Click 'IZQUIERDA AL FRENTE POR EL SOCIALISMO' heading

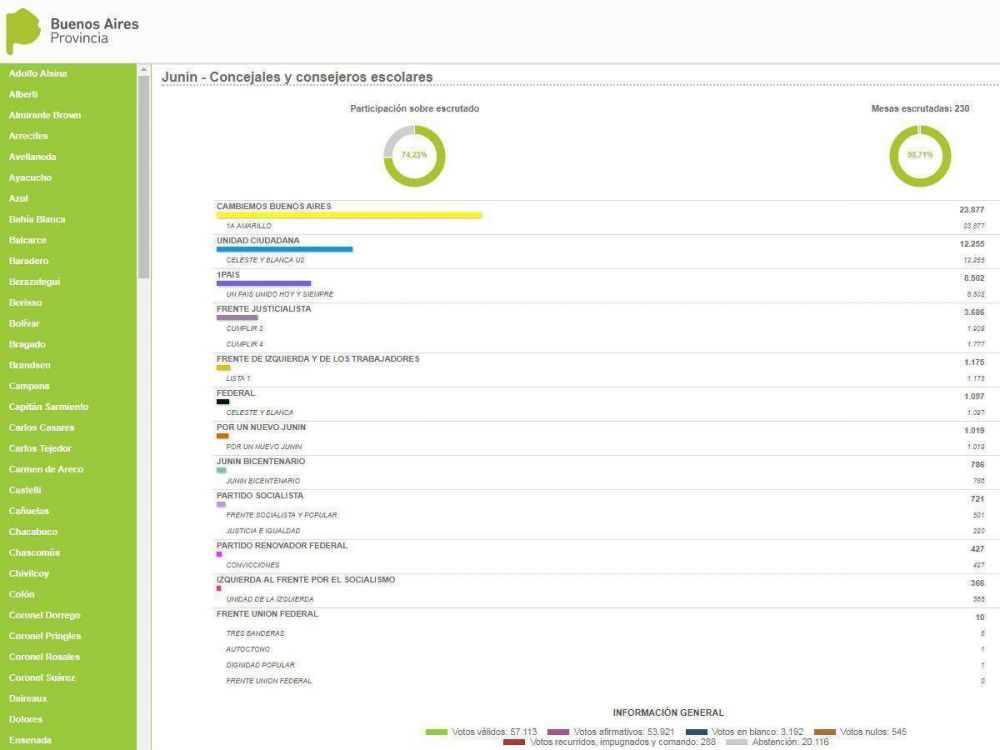[305, 580]
